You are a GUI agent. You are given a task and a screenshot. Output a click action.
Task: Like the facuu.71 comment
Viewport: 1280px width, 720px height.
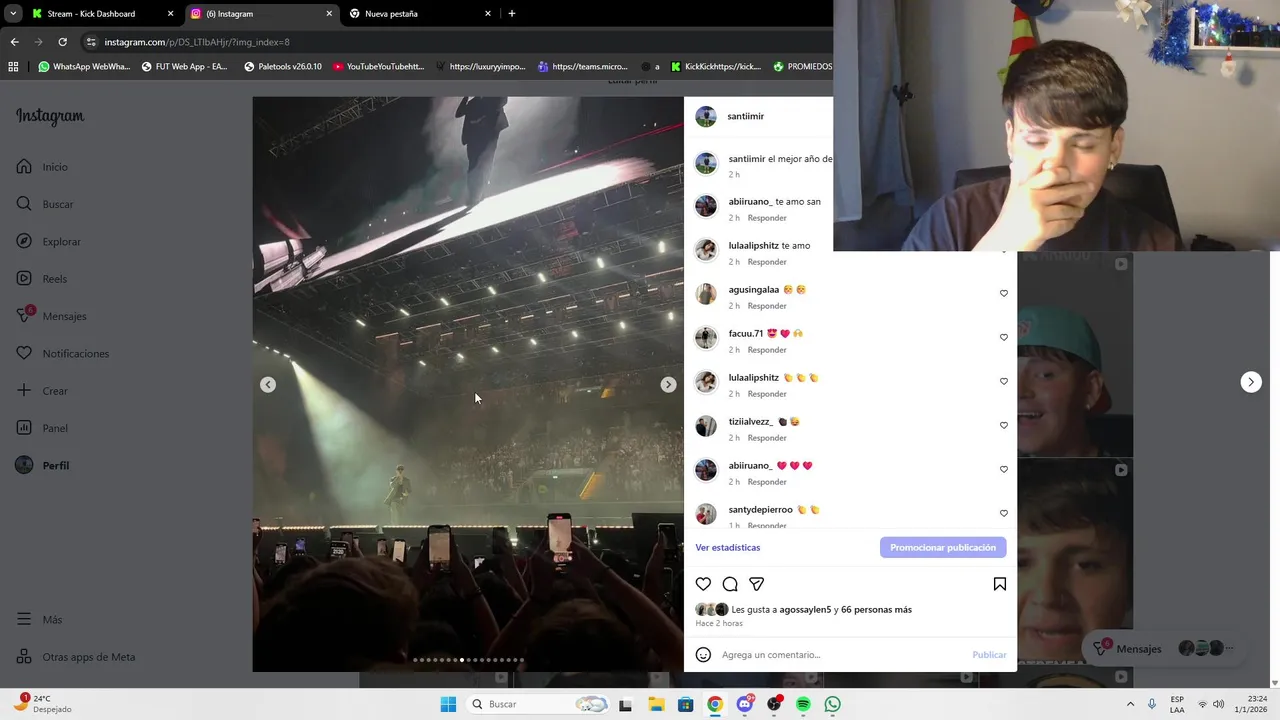pos(1004,337)
